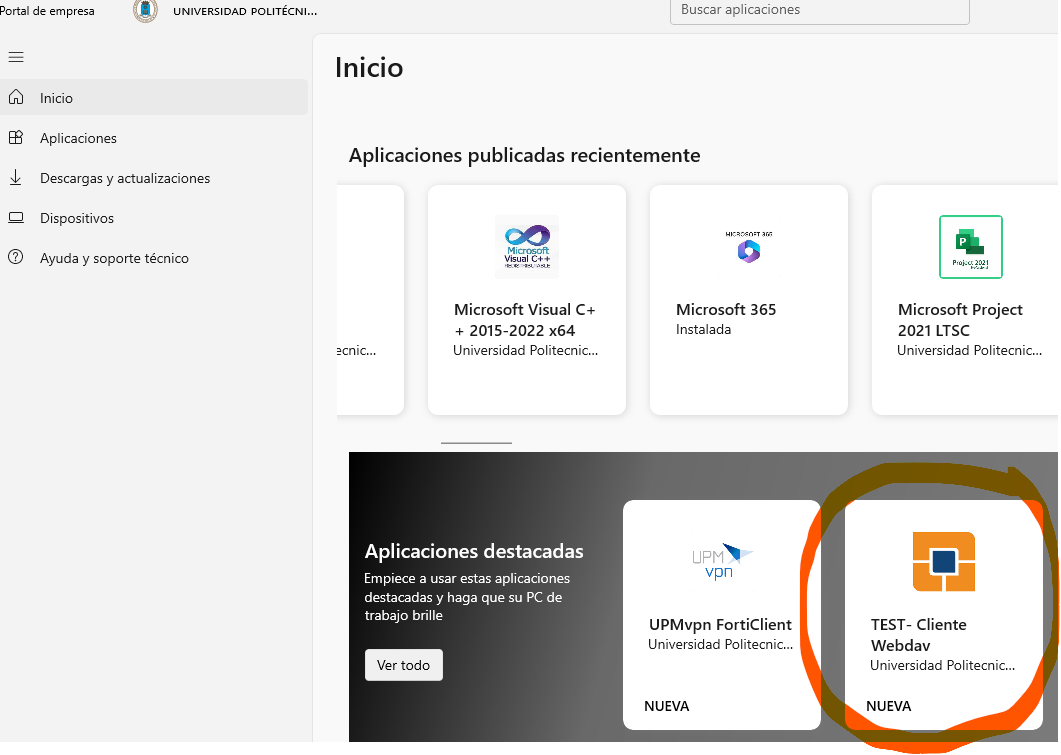The width and height of the screenshot is (1061, 755).
Task: Select Inicio in the sidebar
Action: [154, 97]
